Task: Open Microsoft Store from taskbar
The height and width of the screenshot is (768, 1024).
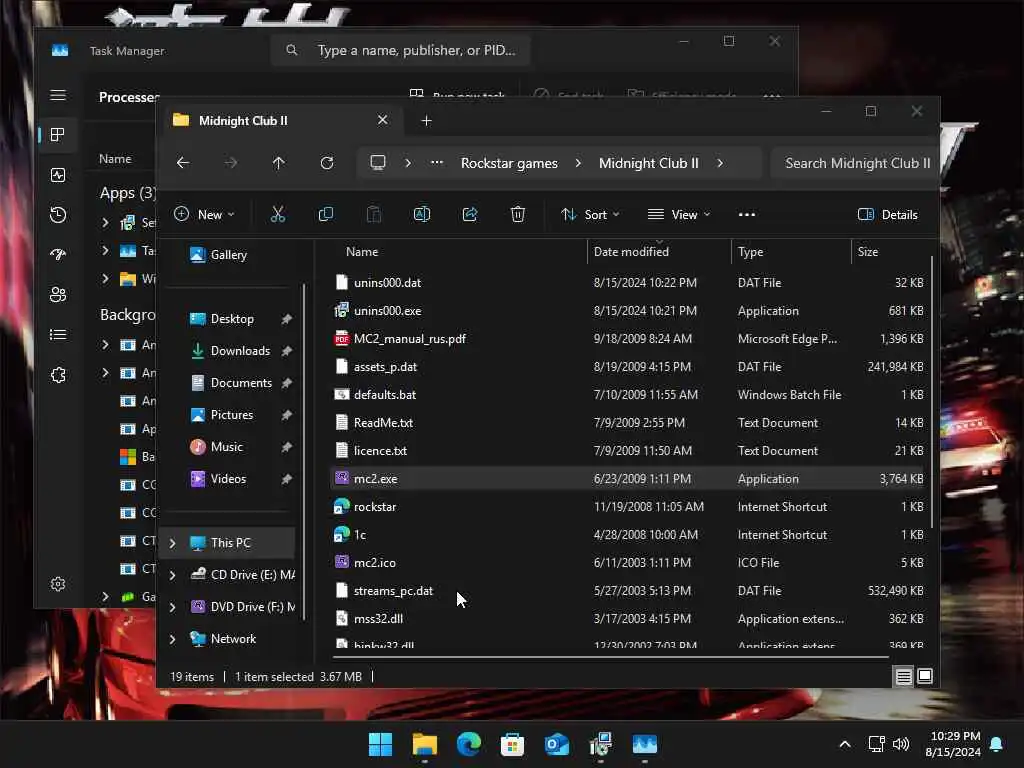Action: [x=513, y=744]
